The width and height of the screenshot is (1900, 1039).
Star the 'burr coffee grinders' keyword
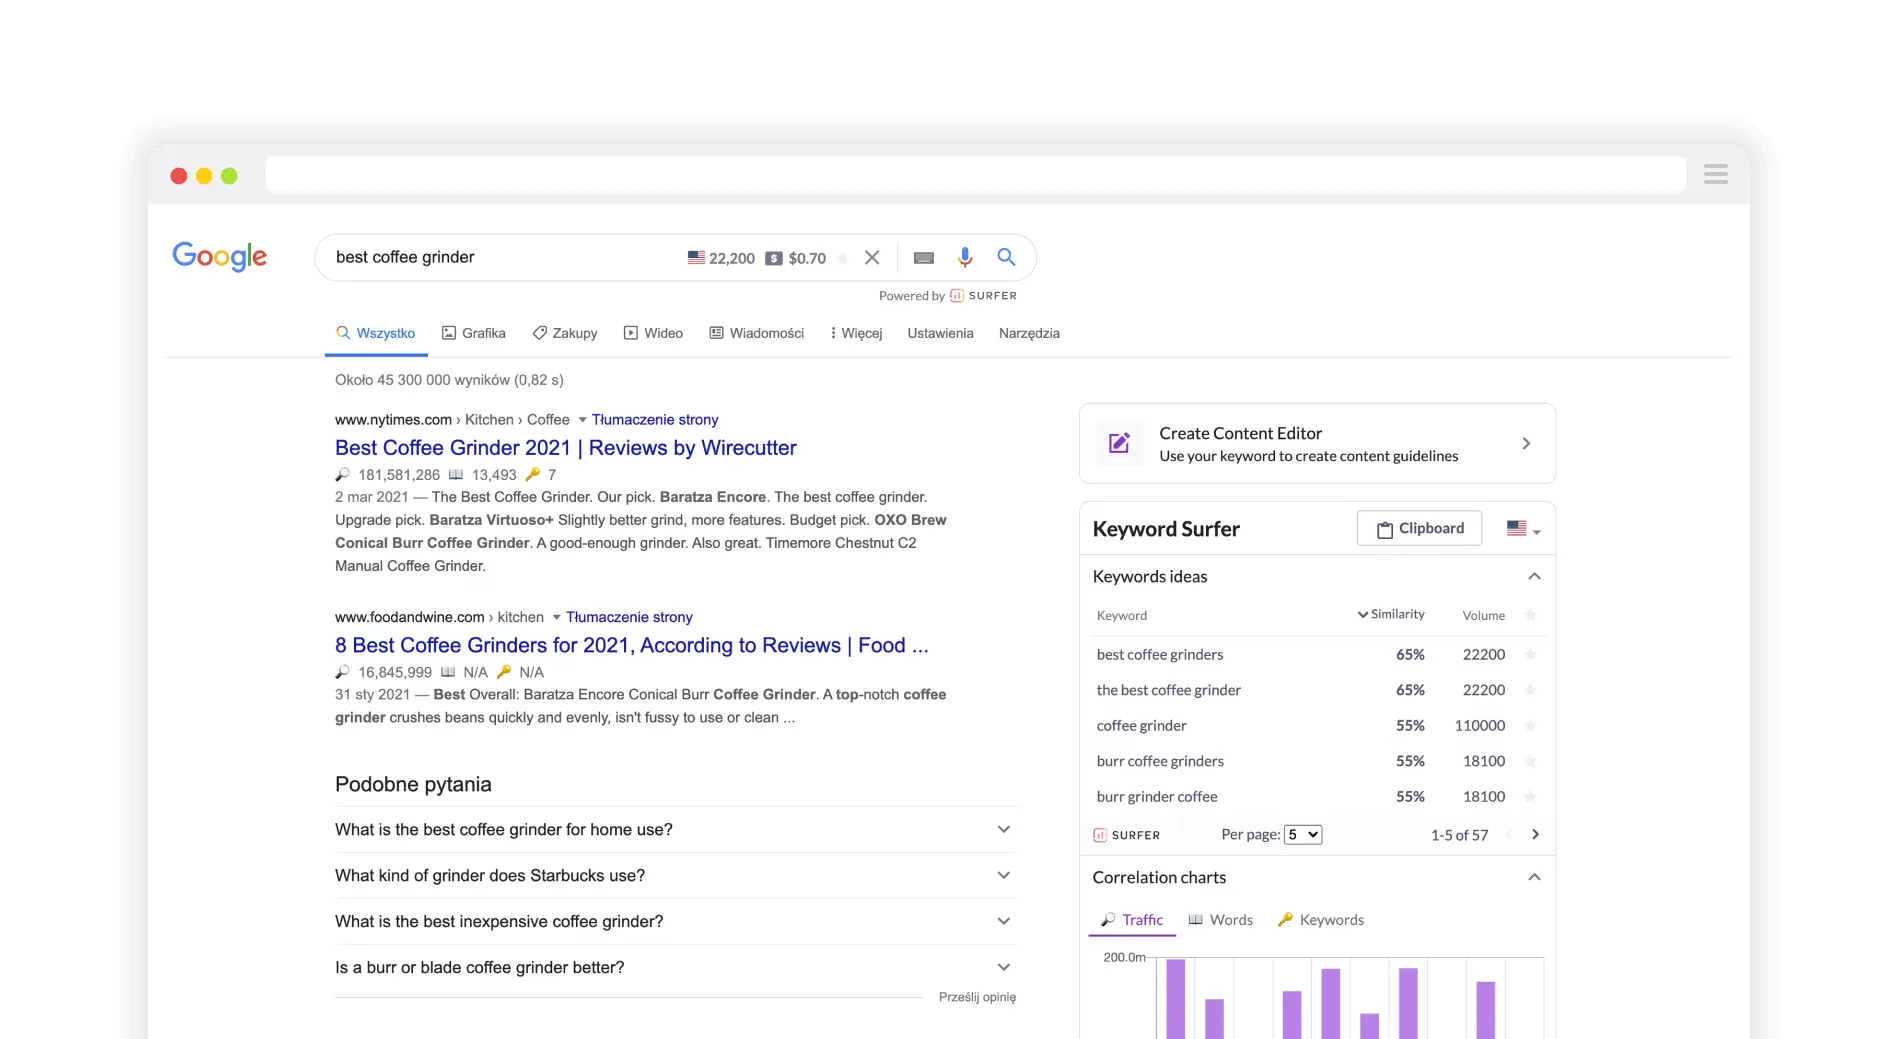(x=1530, y=761)
